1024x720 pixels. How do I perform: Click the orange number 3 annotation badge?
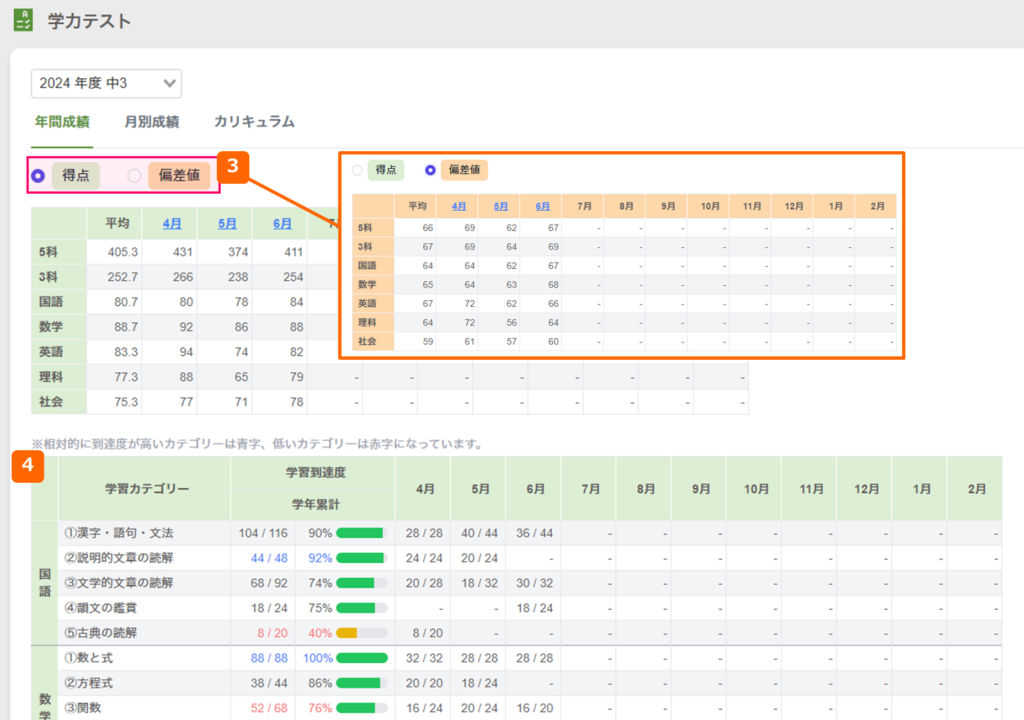(x=232, y=166)
